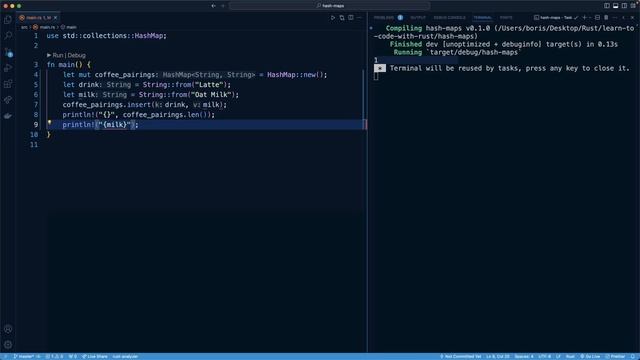The image size is (640, 360).
Task: Click the HashMap::new() call on line 4
Action: click(295, 75)
